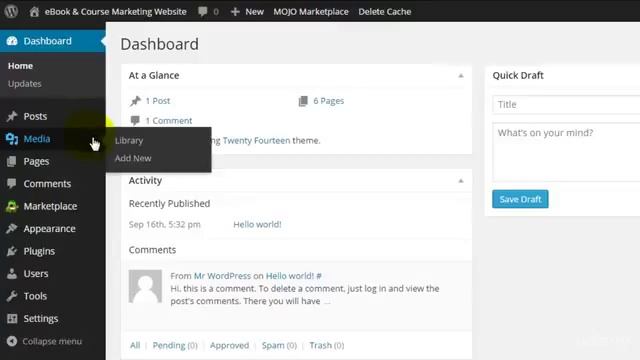Open the Marketplace menu
640x360 pixels.
click(x=50, y=206)
